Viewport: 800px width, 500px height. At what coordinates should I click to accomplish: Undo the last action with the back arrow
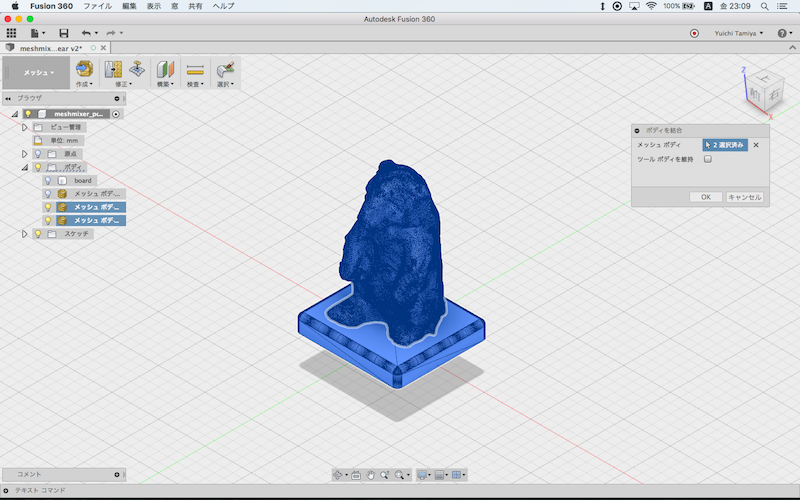(86, 33)
